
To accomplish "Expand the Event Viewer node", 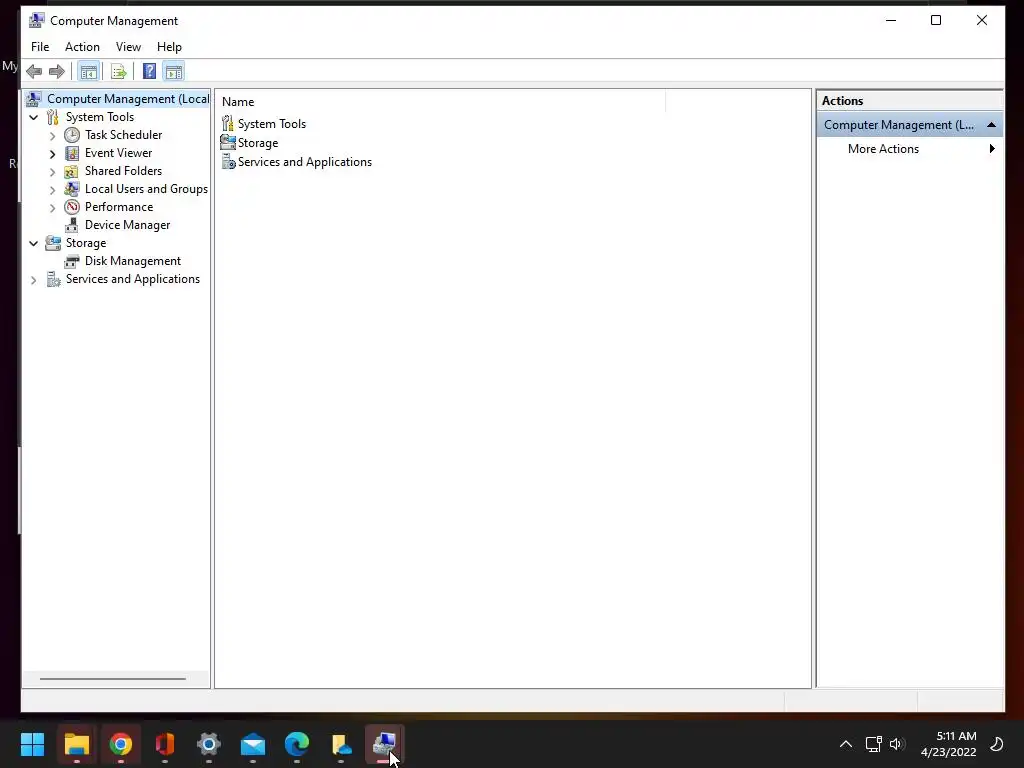I will coord(52,154).
